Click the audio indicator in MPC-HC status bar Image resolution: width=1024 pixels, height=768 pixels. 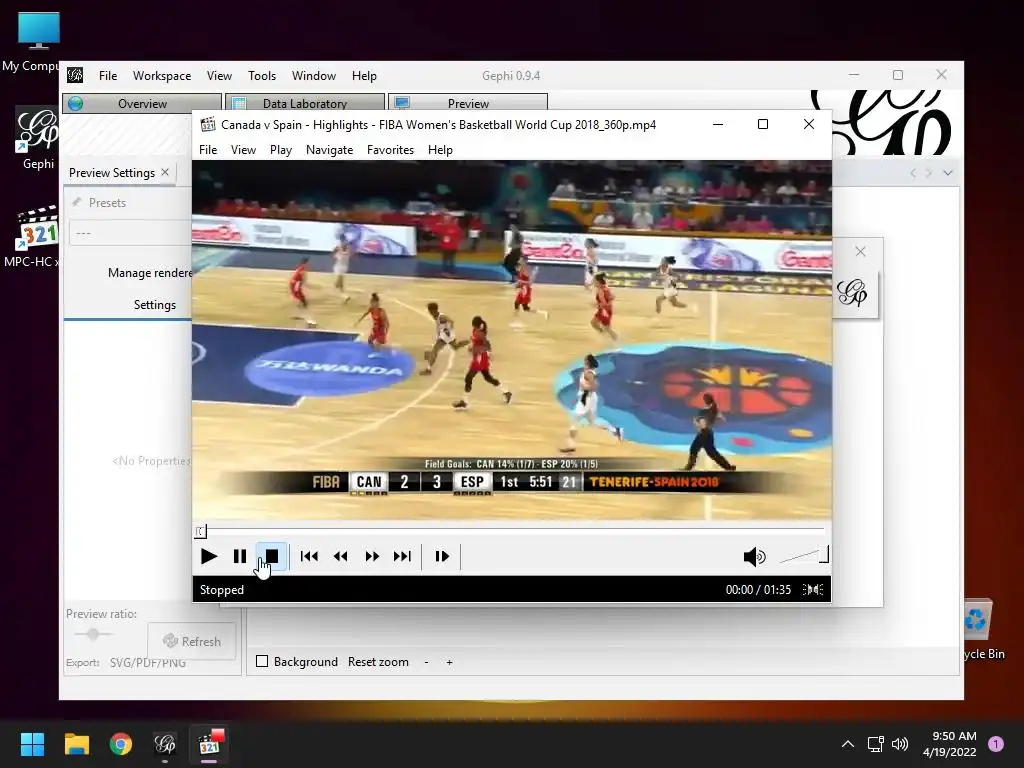point(813,590)
